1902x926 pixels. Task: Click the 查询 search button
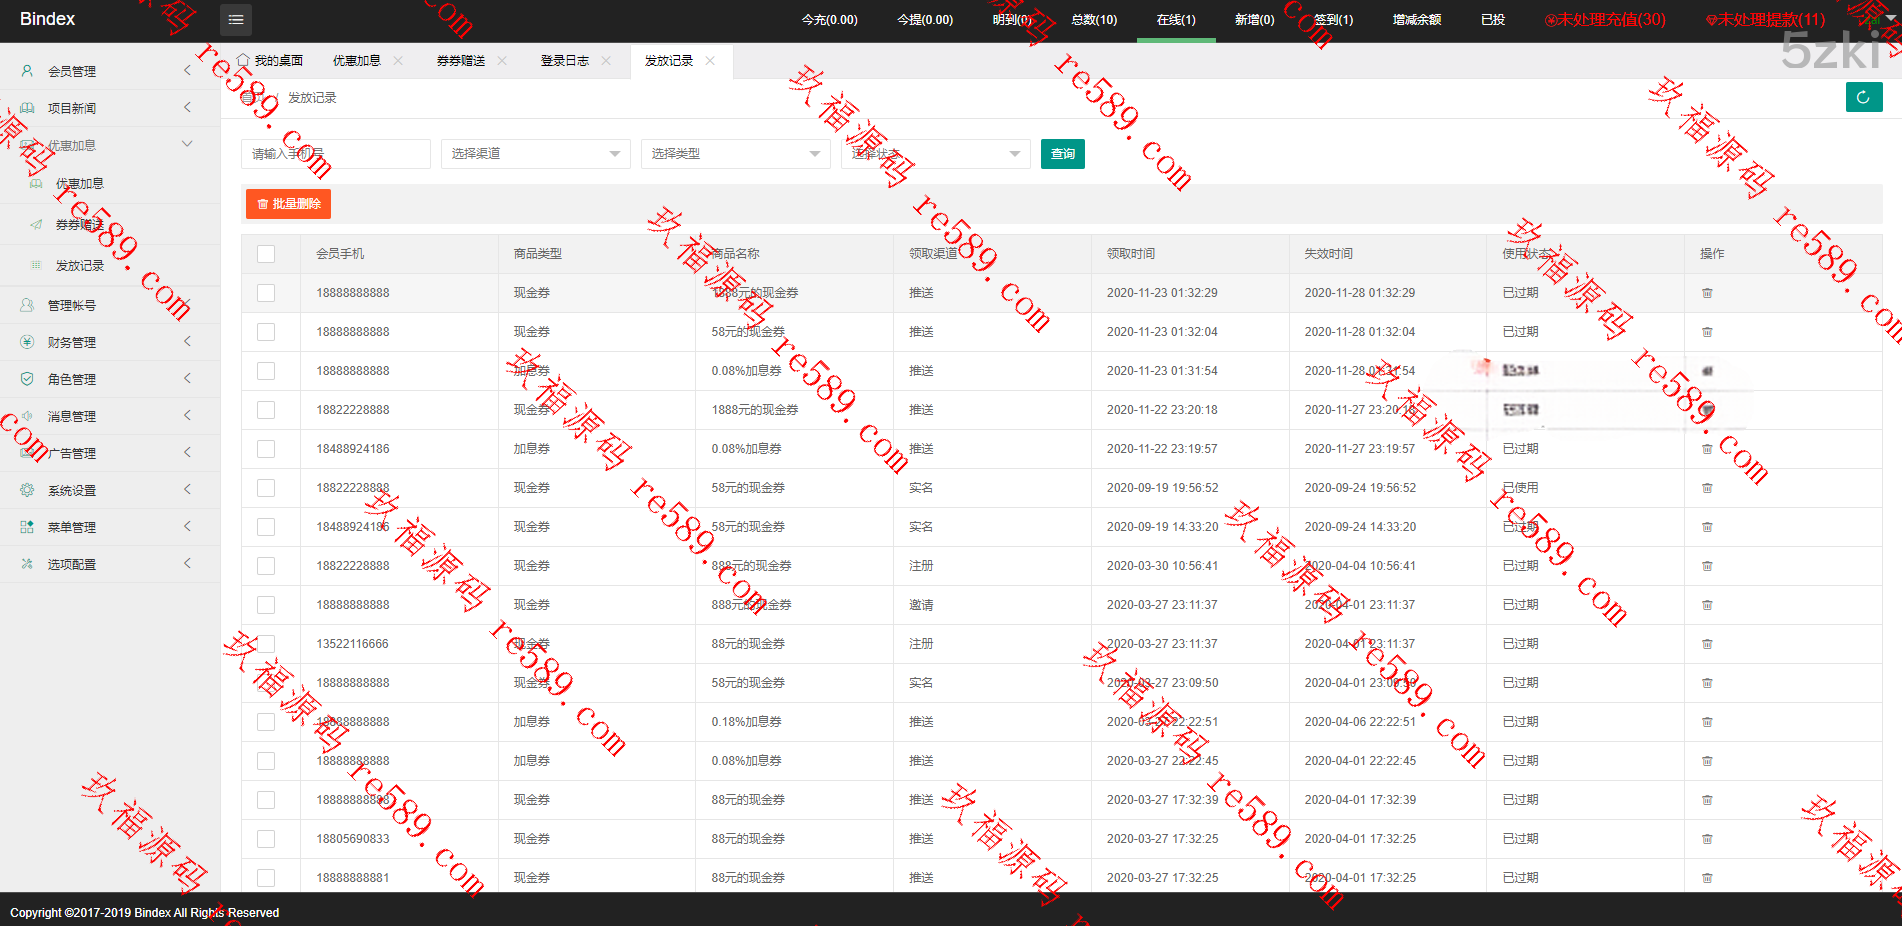click(1062, 154)
